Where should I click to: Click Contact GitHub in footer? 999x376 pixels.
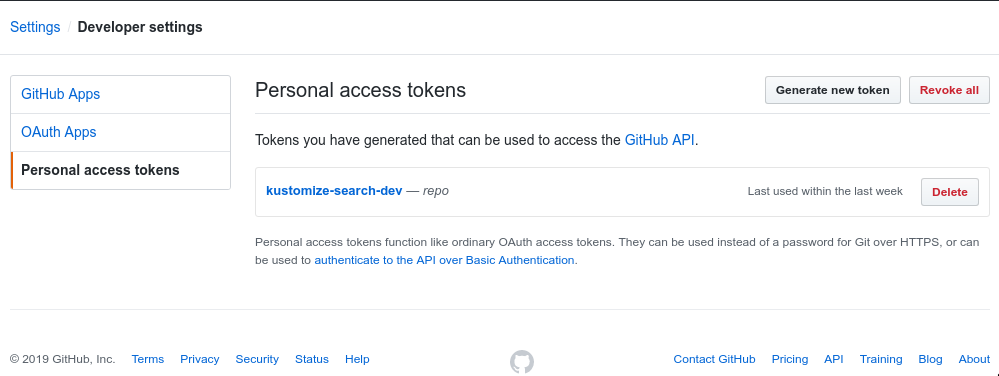714,359
